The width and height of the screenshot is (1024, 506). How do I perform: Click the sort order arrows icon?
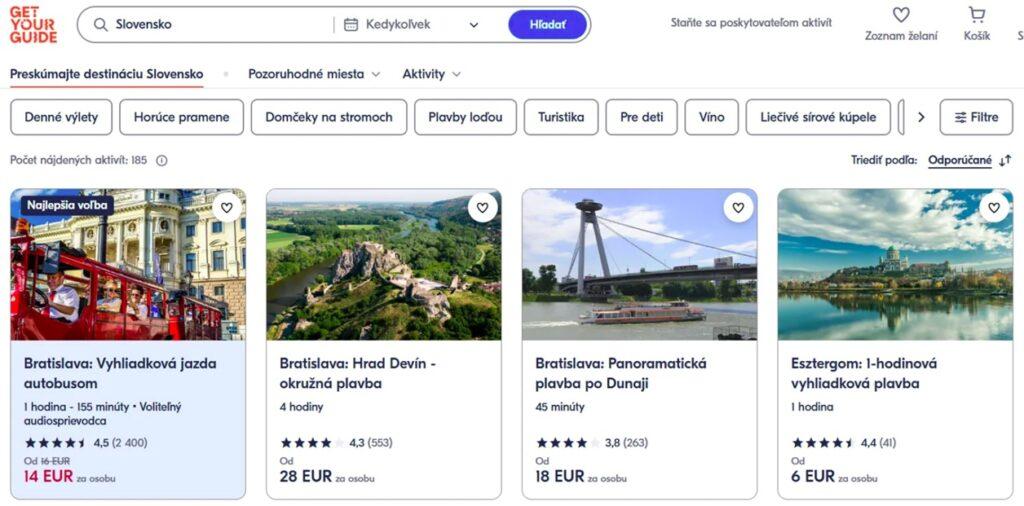[x=1005, y=160]
